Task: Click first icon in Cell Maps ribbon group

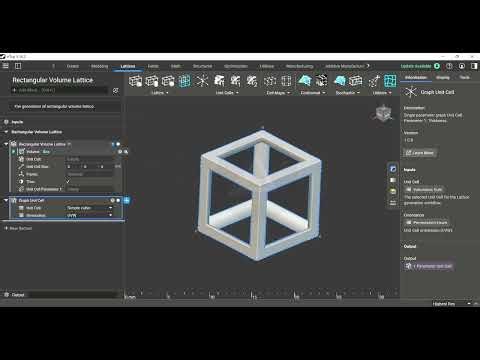Action: [270, 81]
